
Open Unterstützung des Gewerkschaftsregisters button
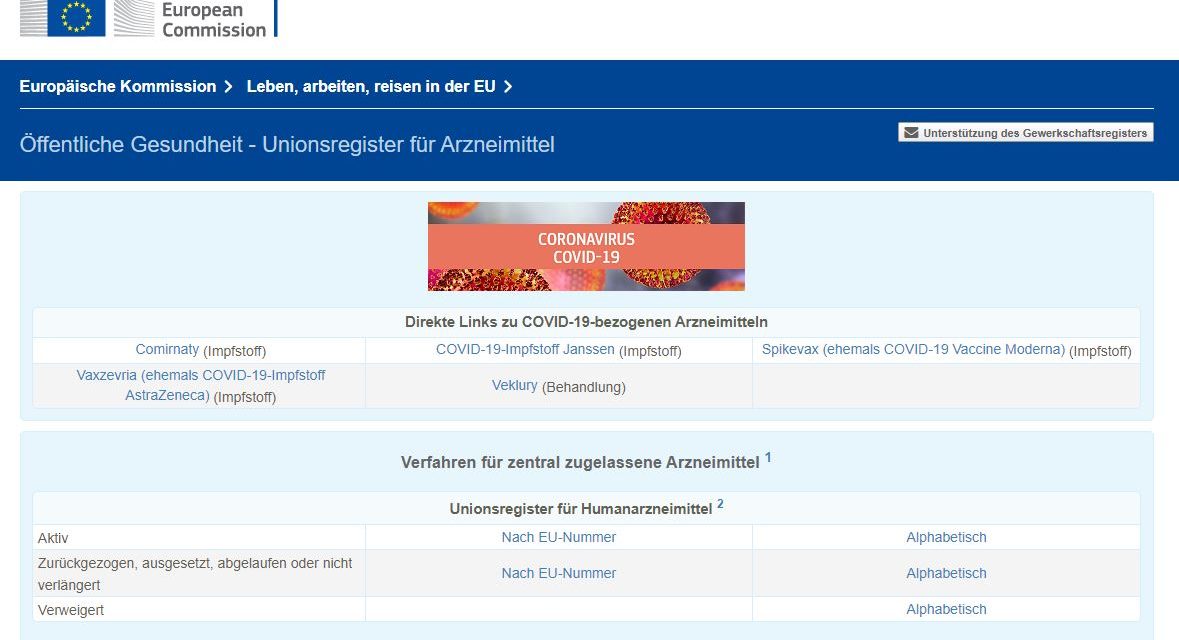click(x=1026, y=133)
